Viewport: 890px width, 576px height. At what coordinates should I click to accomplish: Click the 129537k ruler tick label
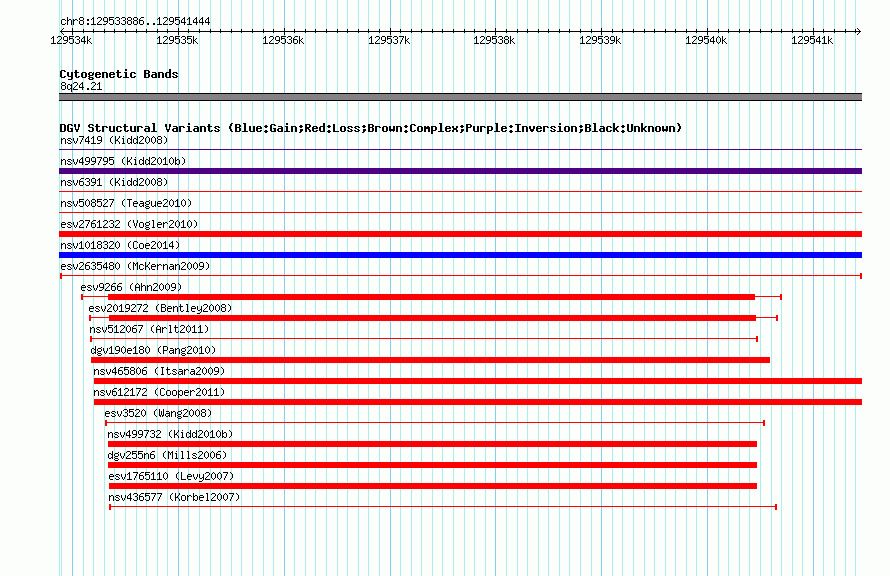389,40
